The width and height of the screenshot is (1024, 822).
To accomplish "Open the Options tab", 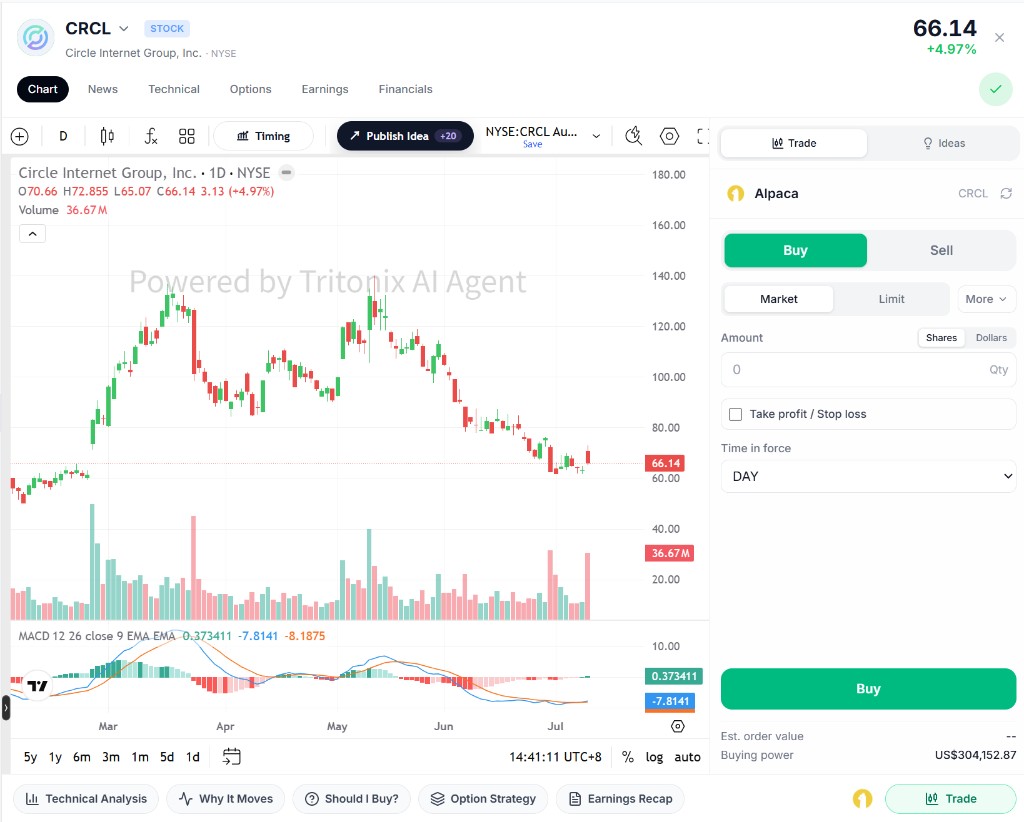I will [250, 89].
